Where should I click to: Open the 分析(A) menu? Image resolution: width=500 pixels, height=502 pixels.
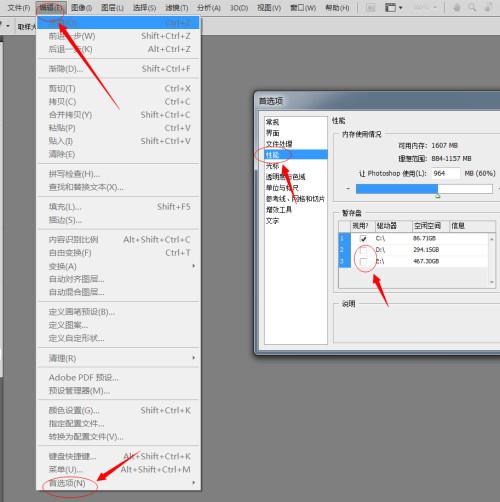pos(209,8)
